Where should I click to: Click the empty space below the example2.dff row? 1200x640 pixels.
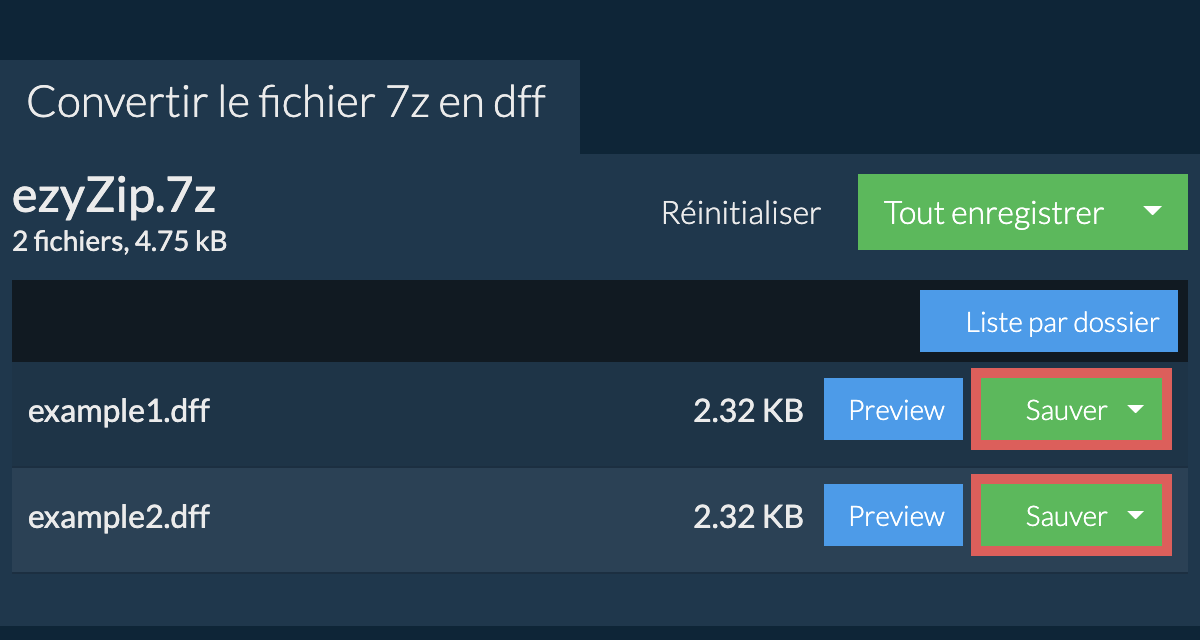[600, 598]
